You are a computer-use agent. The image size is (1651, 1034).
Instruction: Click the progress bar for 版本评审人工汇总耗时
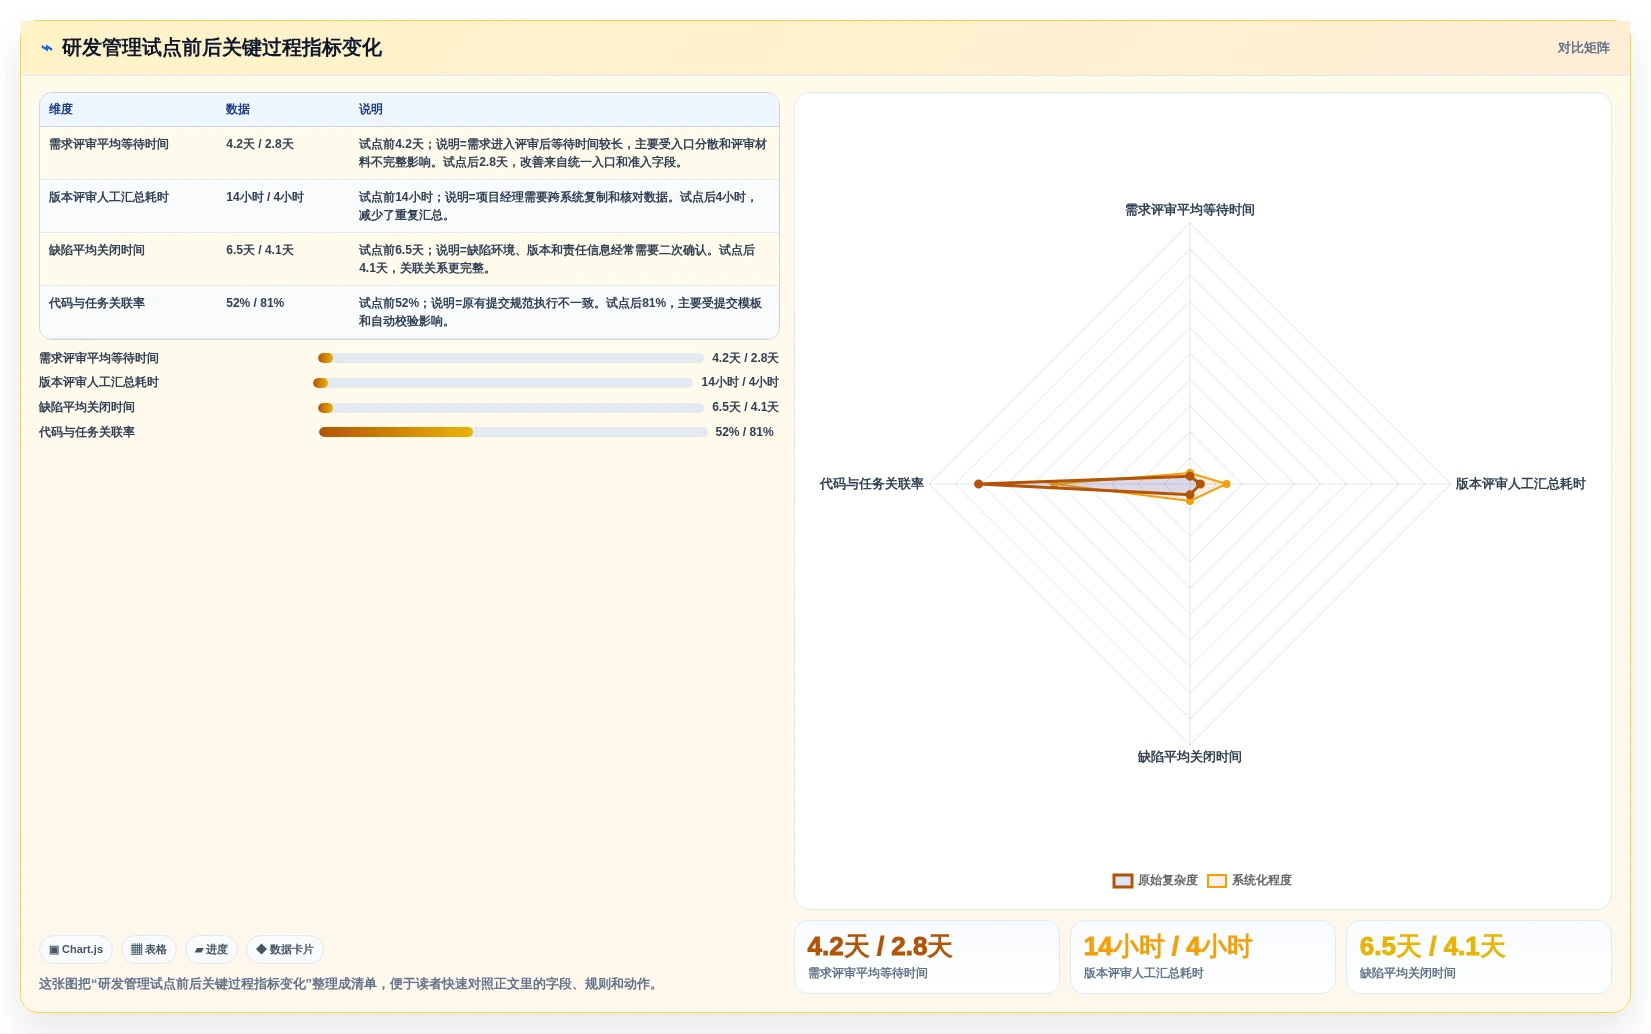[503, 383]
